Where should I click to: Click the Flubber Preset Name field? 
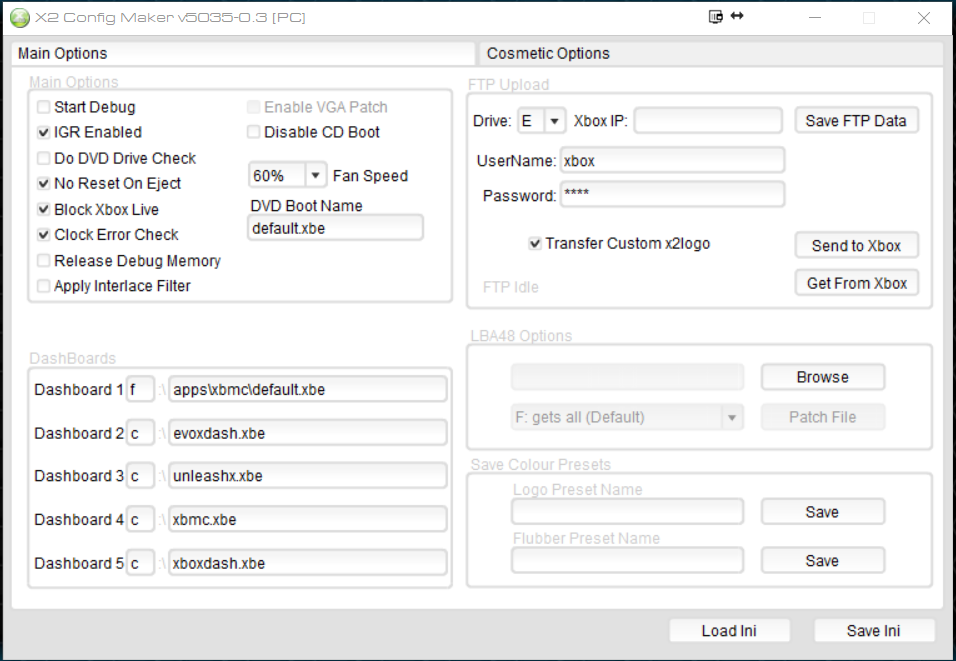[627, 560]
